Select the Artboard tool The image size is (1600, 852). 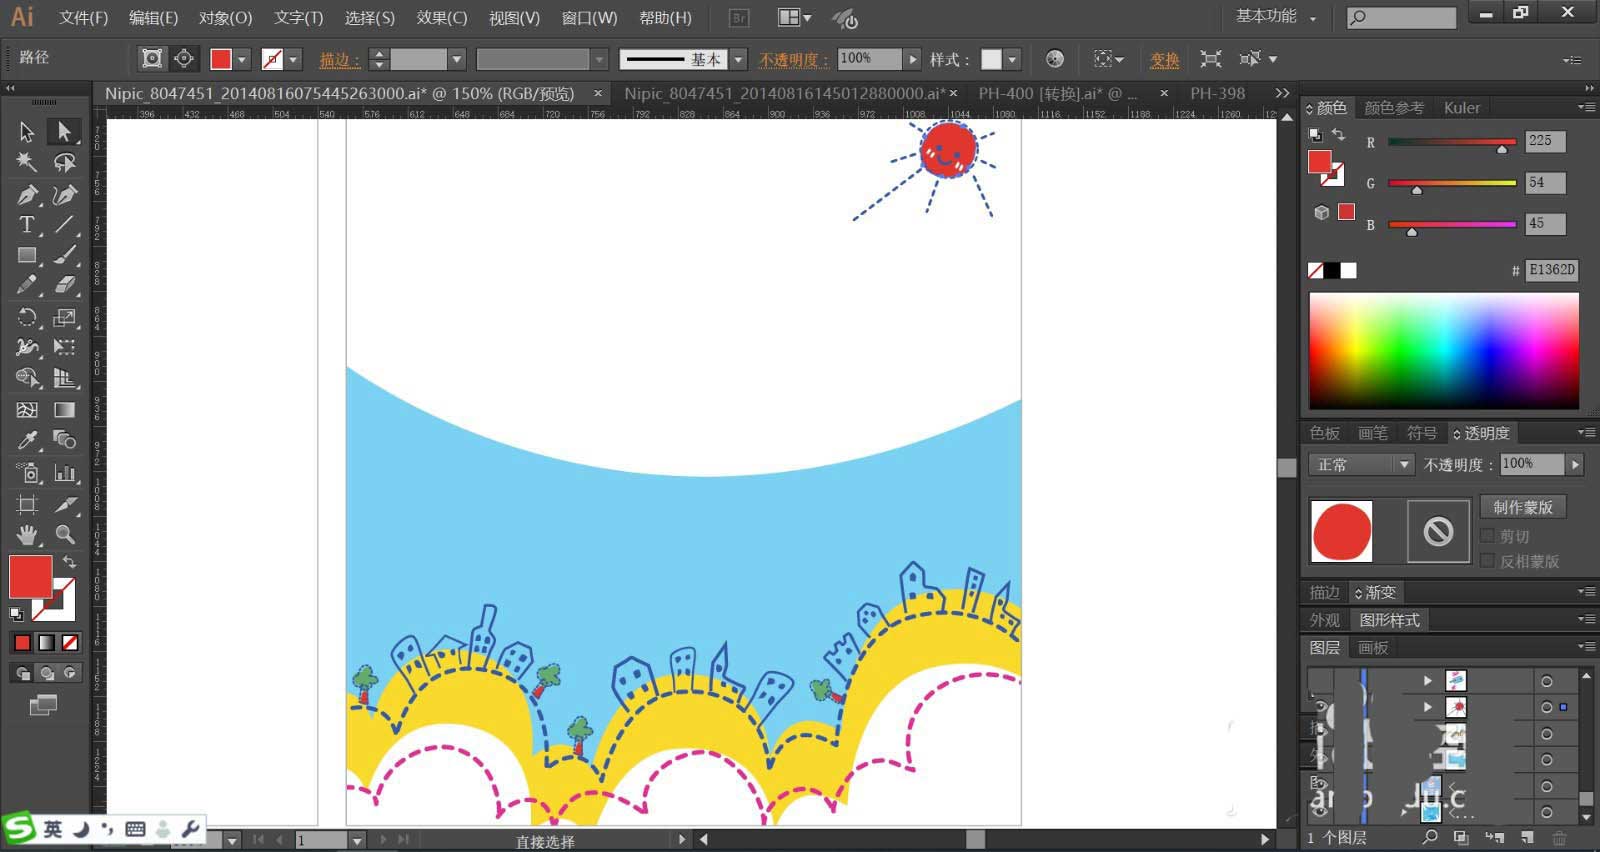pos(27,504)
